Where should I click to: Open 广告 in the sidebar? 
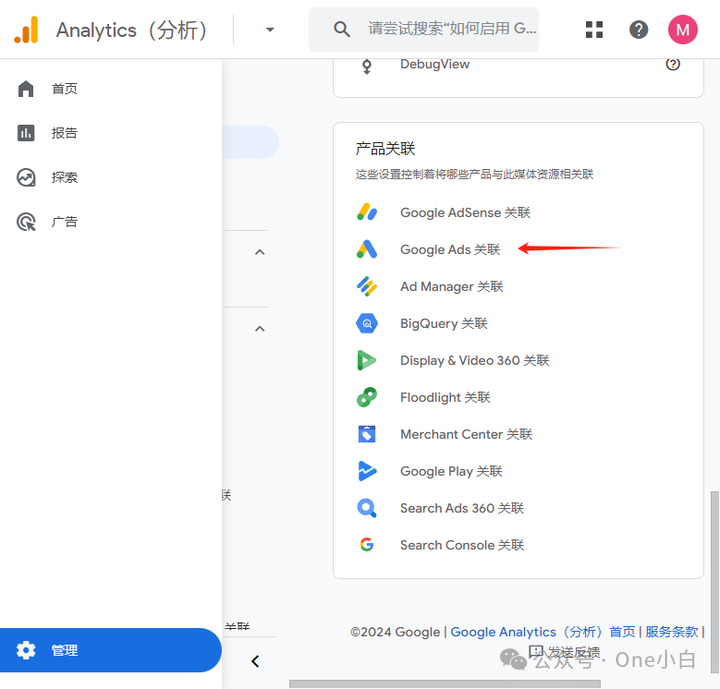pyautogui.click(x=110, y=222)
